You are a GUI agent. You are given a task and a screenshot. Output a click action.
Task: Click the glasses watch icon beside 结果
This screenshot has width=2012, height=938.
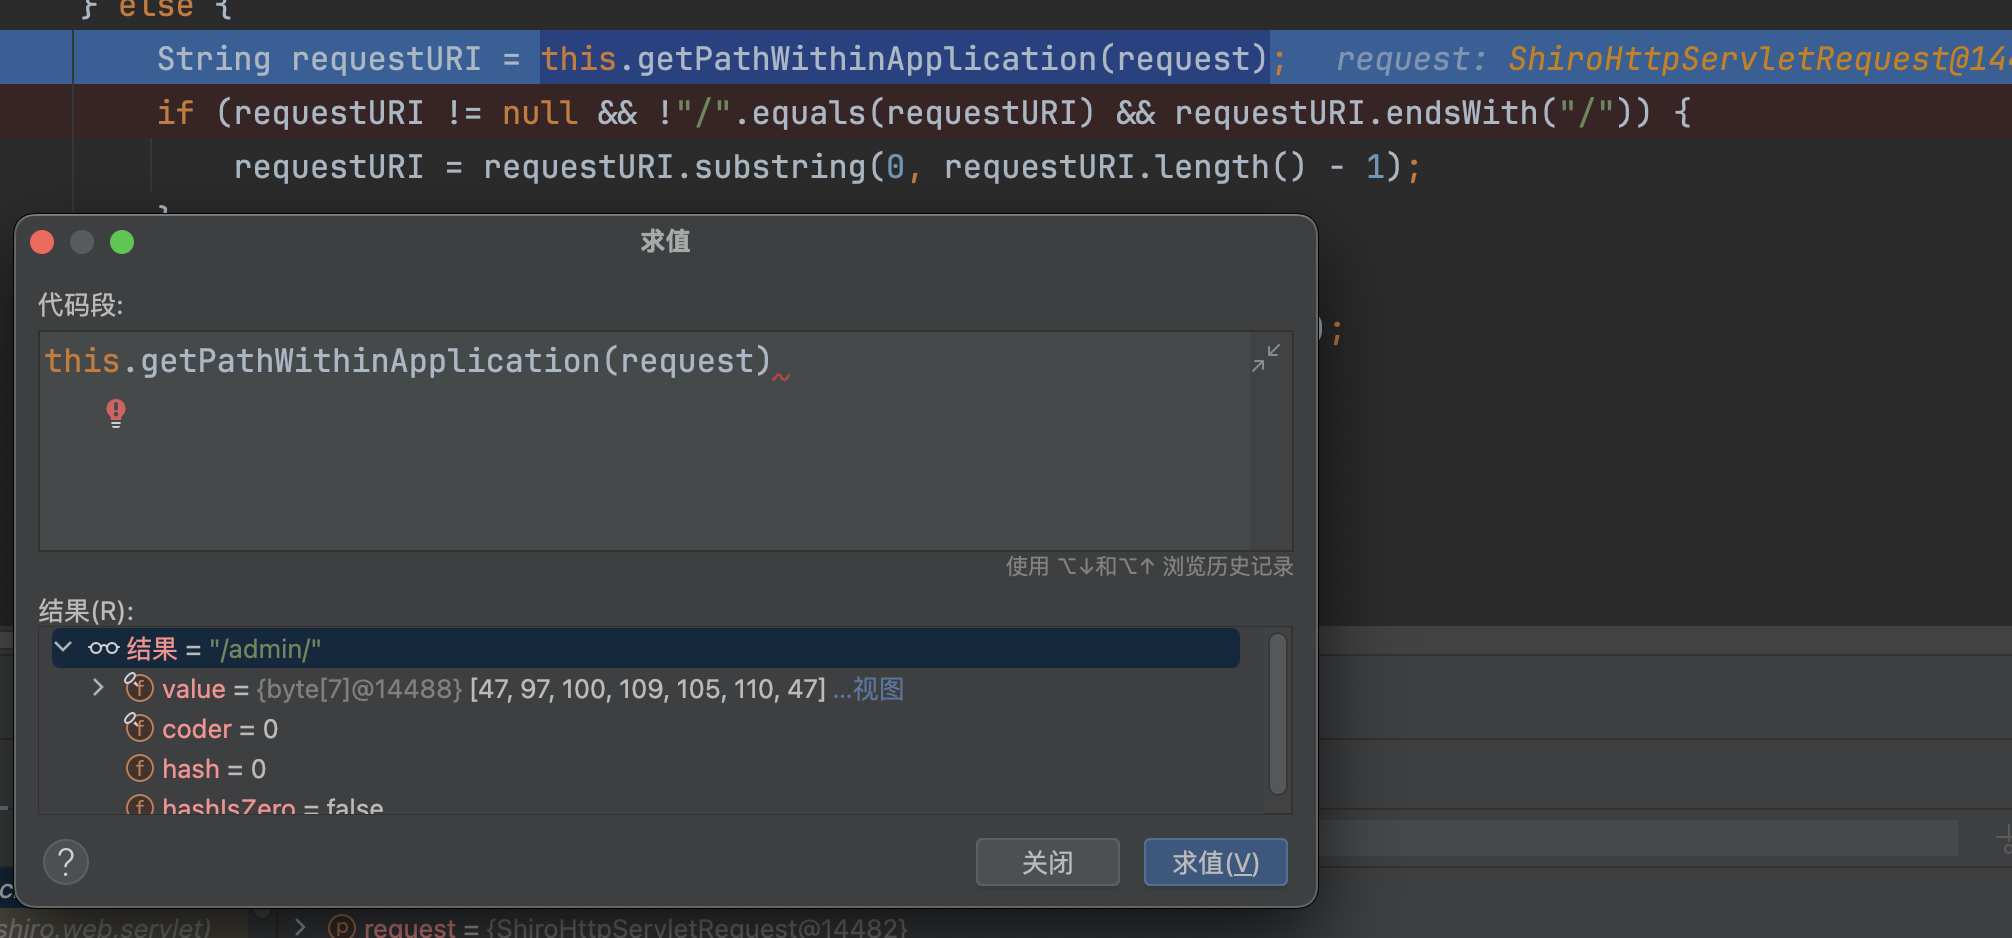tap(104, 649)
